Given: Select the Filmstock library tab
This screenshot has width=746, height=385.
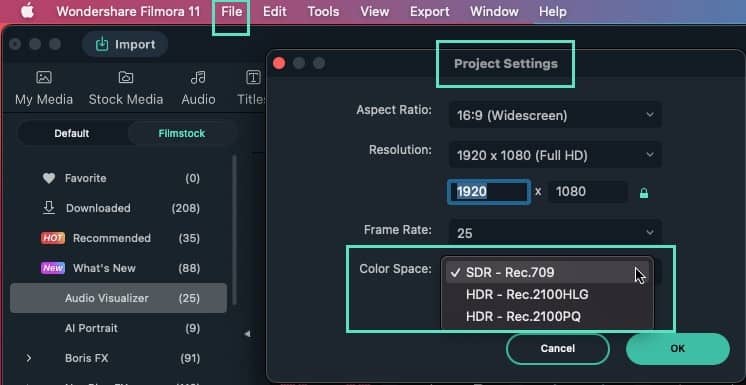Looking at the screenshot, I should coord(182,133).
